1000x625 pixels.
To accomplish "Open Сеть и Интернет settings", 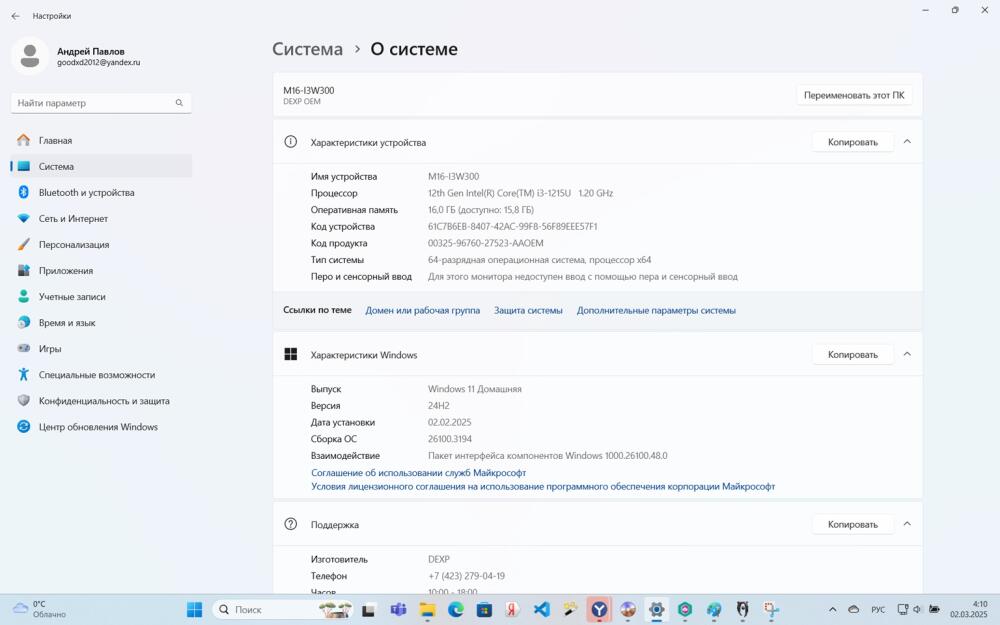I will pyautogui.click(x=101, y=219).
